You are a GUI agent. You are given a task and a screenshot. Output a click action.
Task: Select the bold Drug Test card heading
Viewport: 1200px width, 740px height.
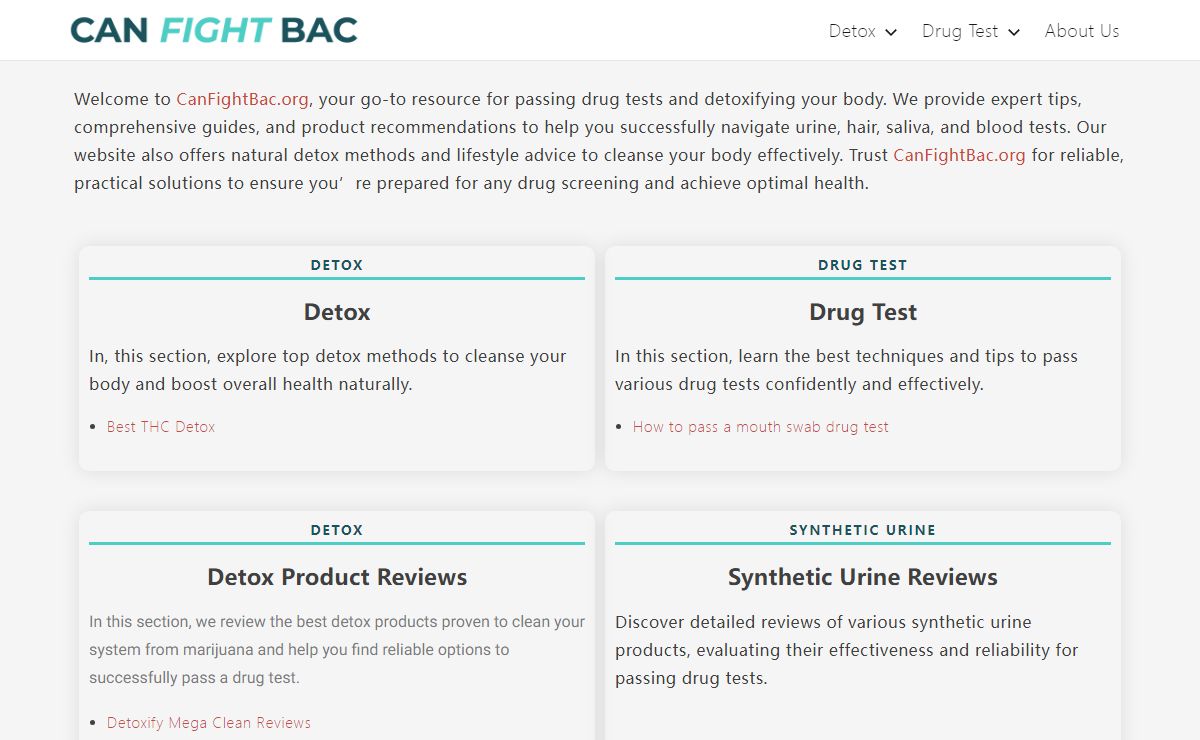(x=862, y=312)
